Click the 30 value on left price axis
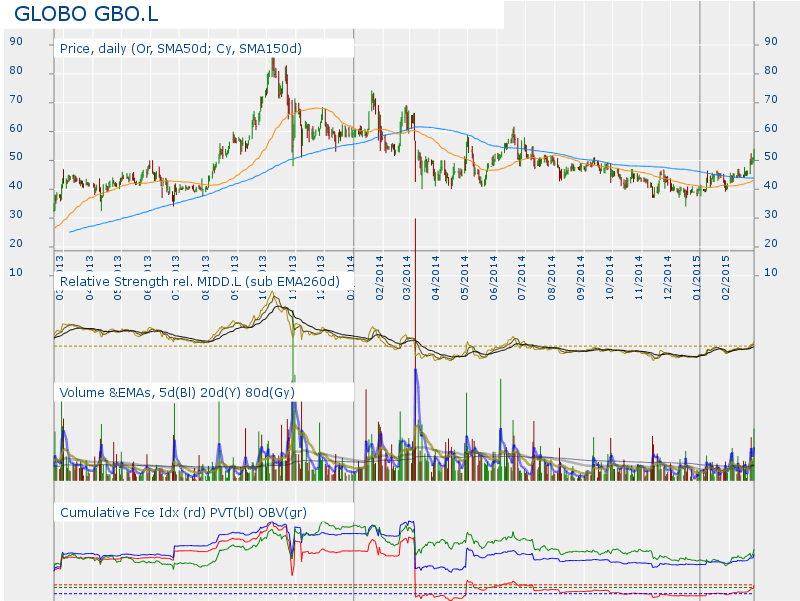Image resolution: width=800 pixels, height=601 pixels. click(16, 214)
